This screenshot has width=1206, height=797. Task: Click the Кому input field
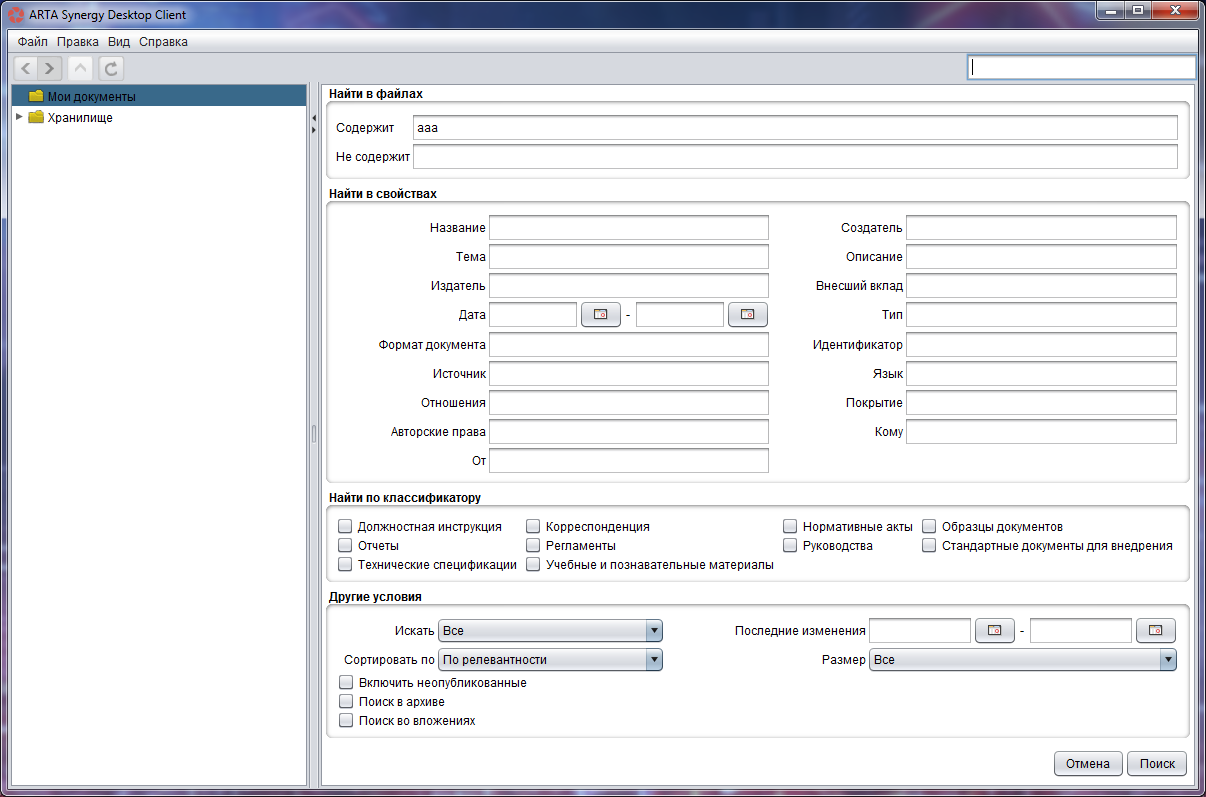coord(1041,431)
